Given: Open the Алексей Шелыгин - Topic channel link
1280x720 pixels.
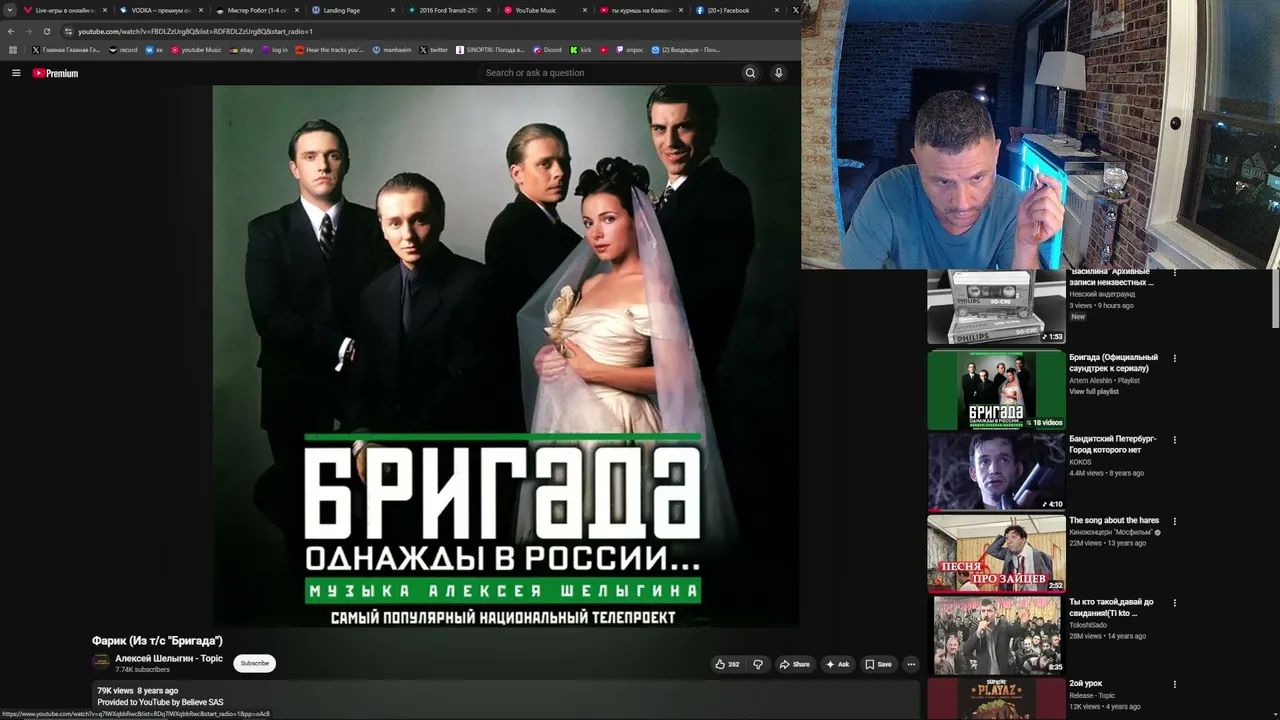Looking at the screenshot, I should [x=169, y=658].
